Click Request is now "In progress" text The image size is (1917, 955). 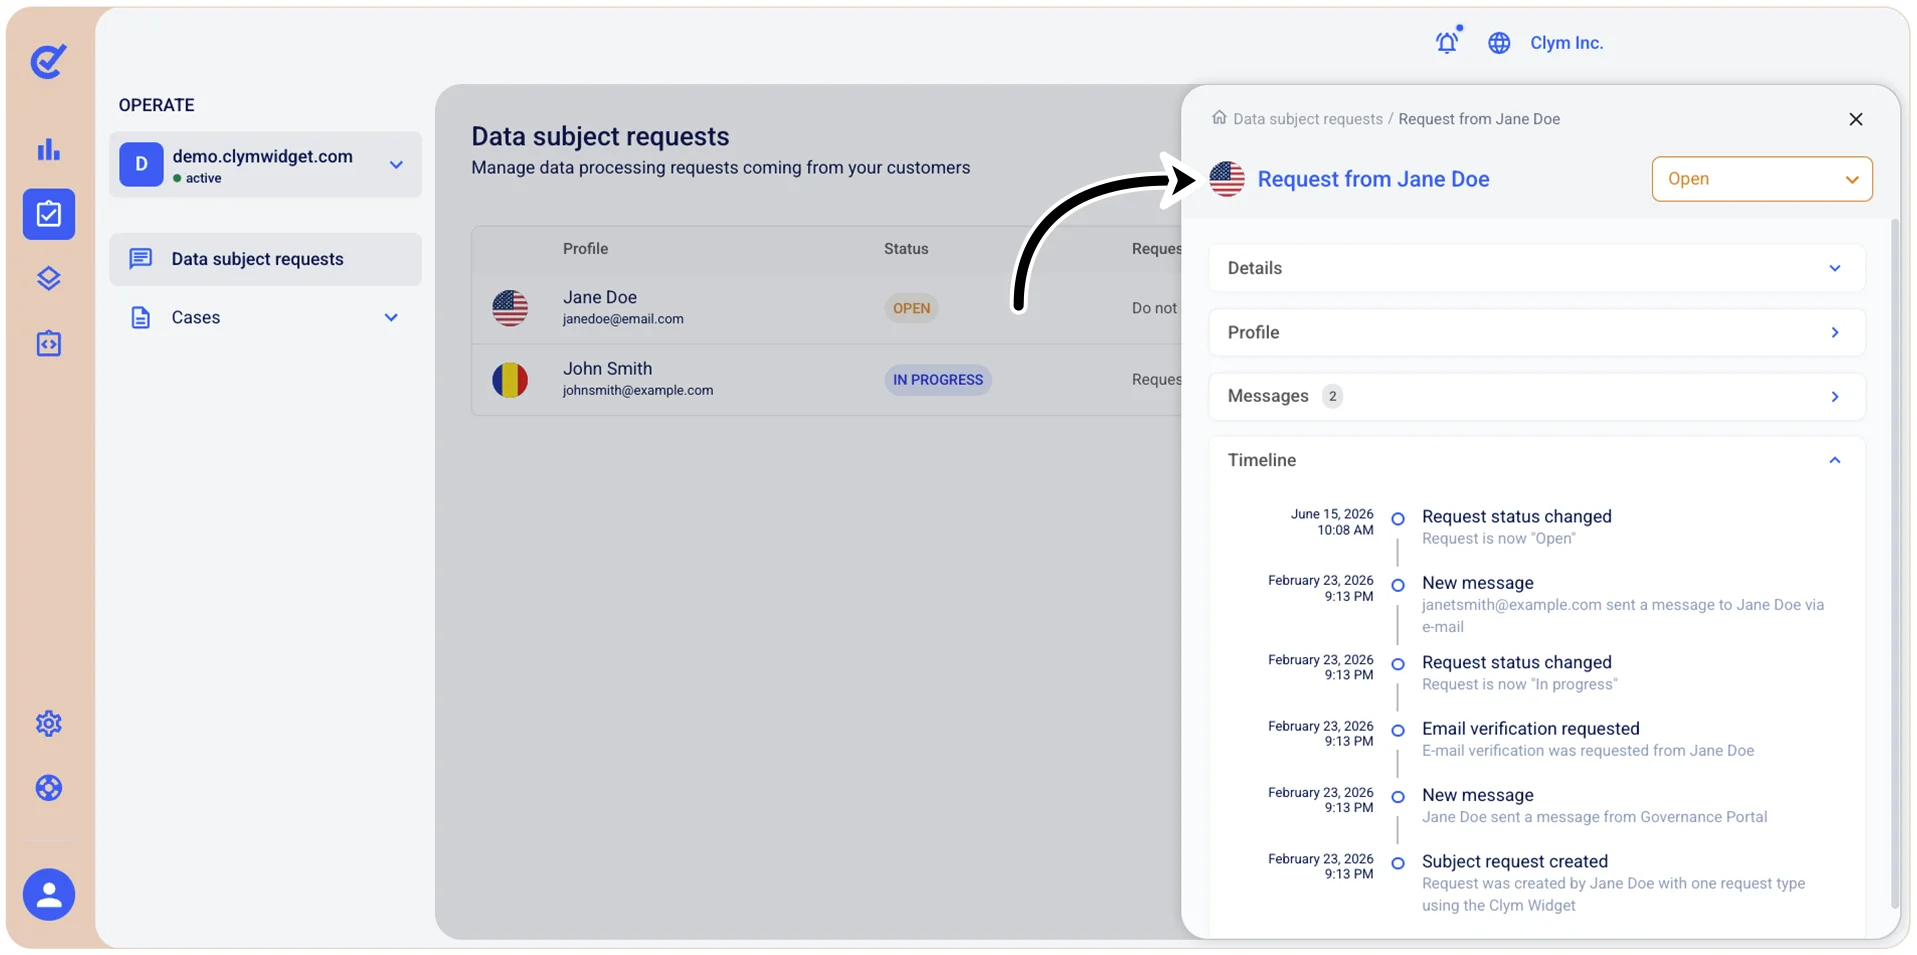coord(1519,684)
